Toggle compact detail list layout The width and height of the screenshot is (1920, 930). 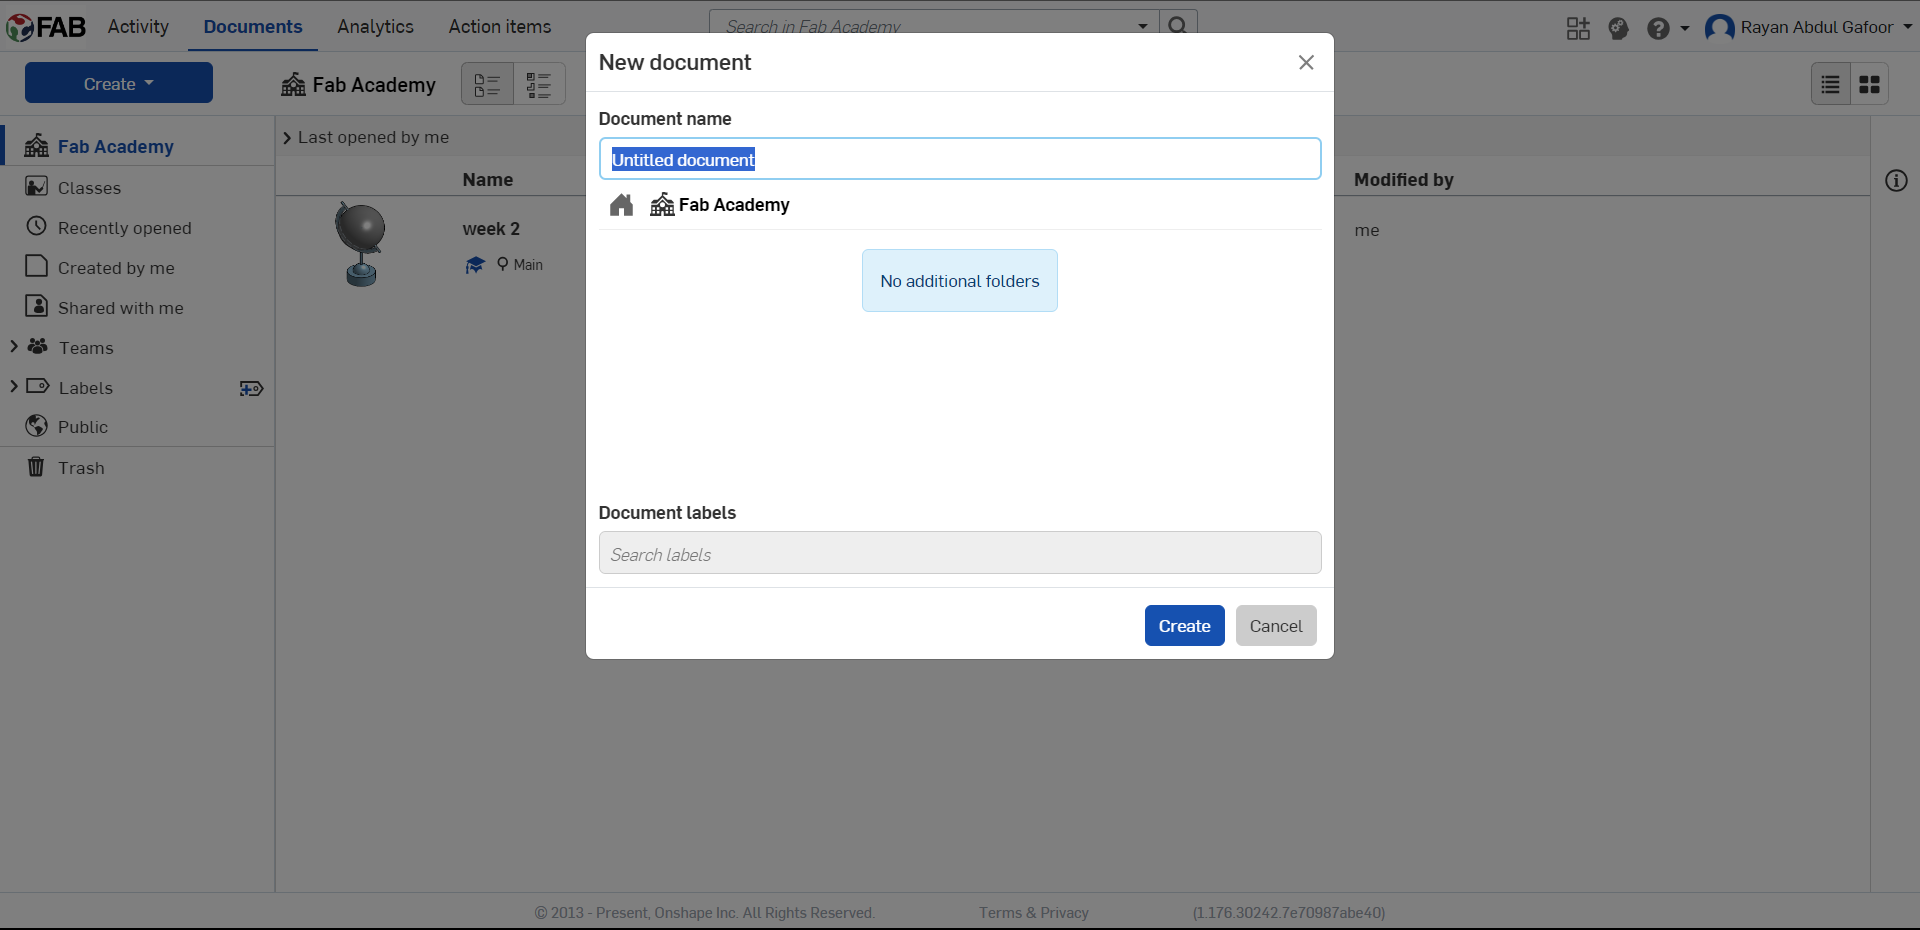(539, 85)
